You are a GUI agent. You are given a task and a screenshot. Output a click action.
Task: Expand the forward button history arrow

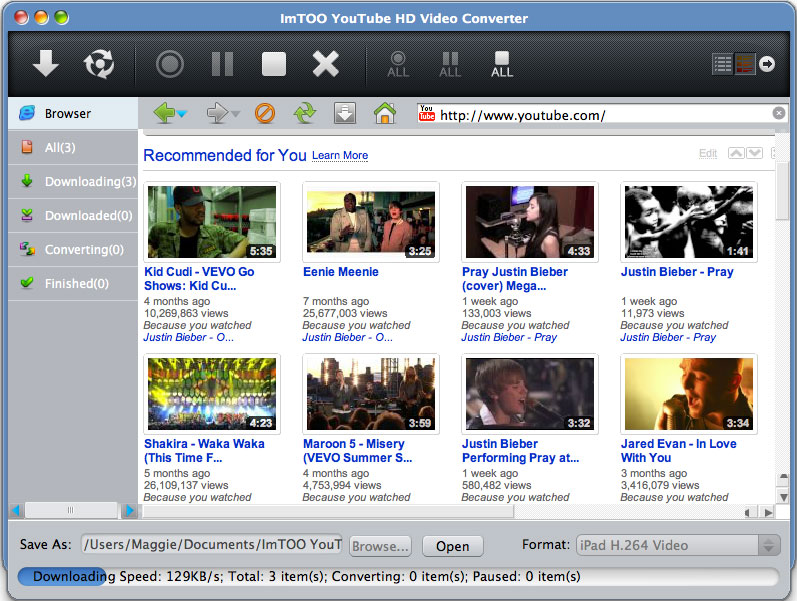236,114
